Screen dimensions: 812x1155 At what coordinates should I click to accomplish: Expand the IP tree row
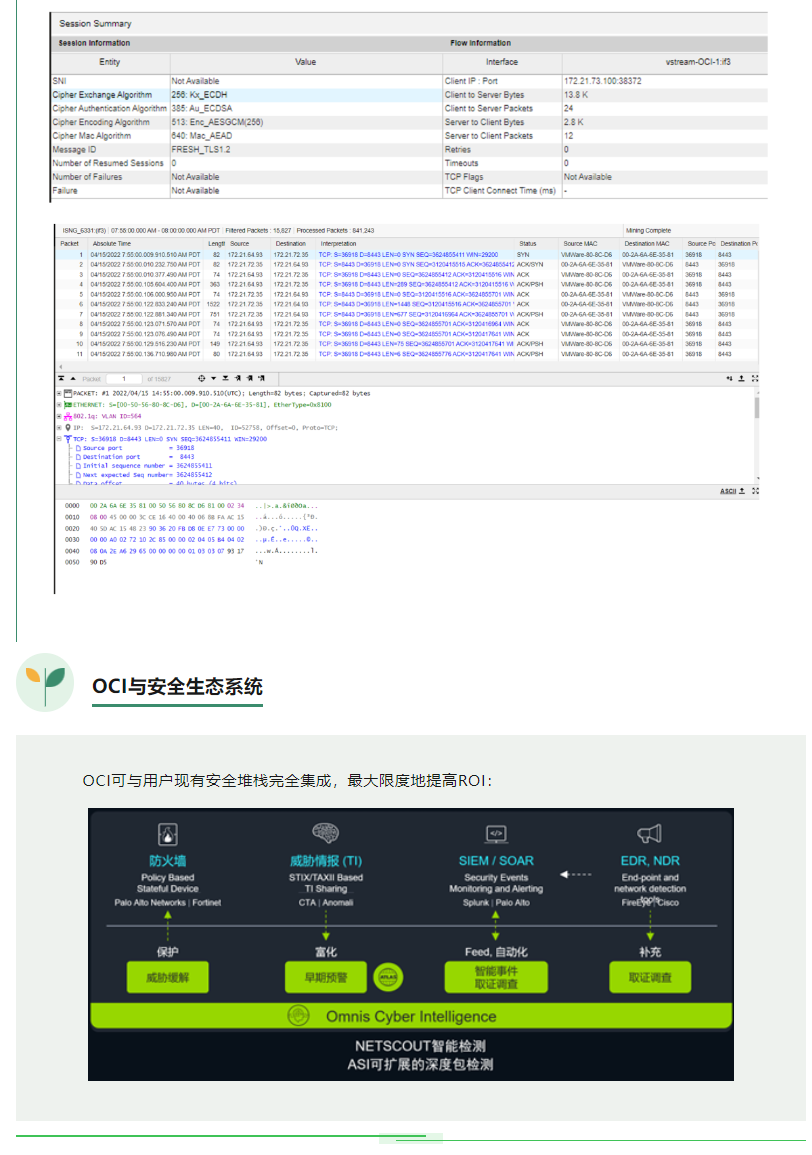[x=60, y=427]
